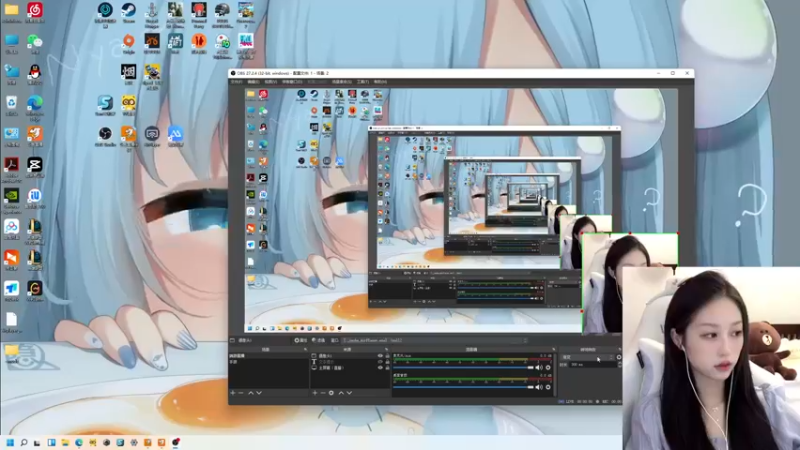Open settings gear of first mixer channel
The width and height of the screenshot is (800, 450).
pos(548,367)
